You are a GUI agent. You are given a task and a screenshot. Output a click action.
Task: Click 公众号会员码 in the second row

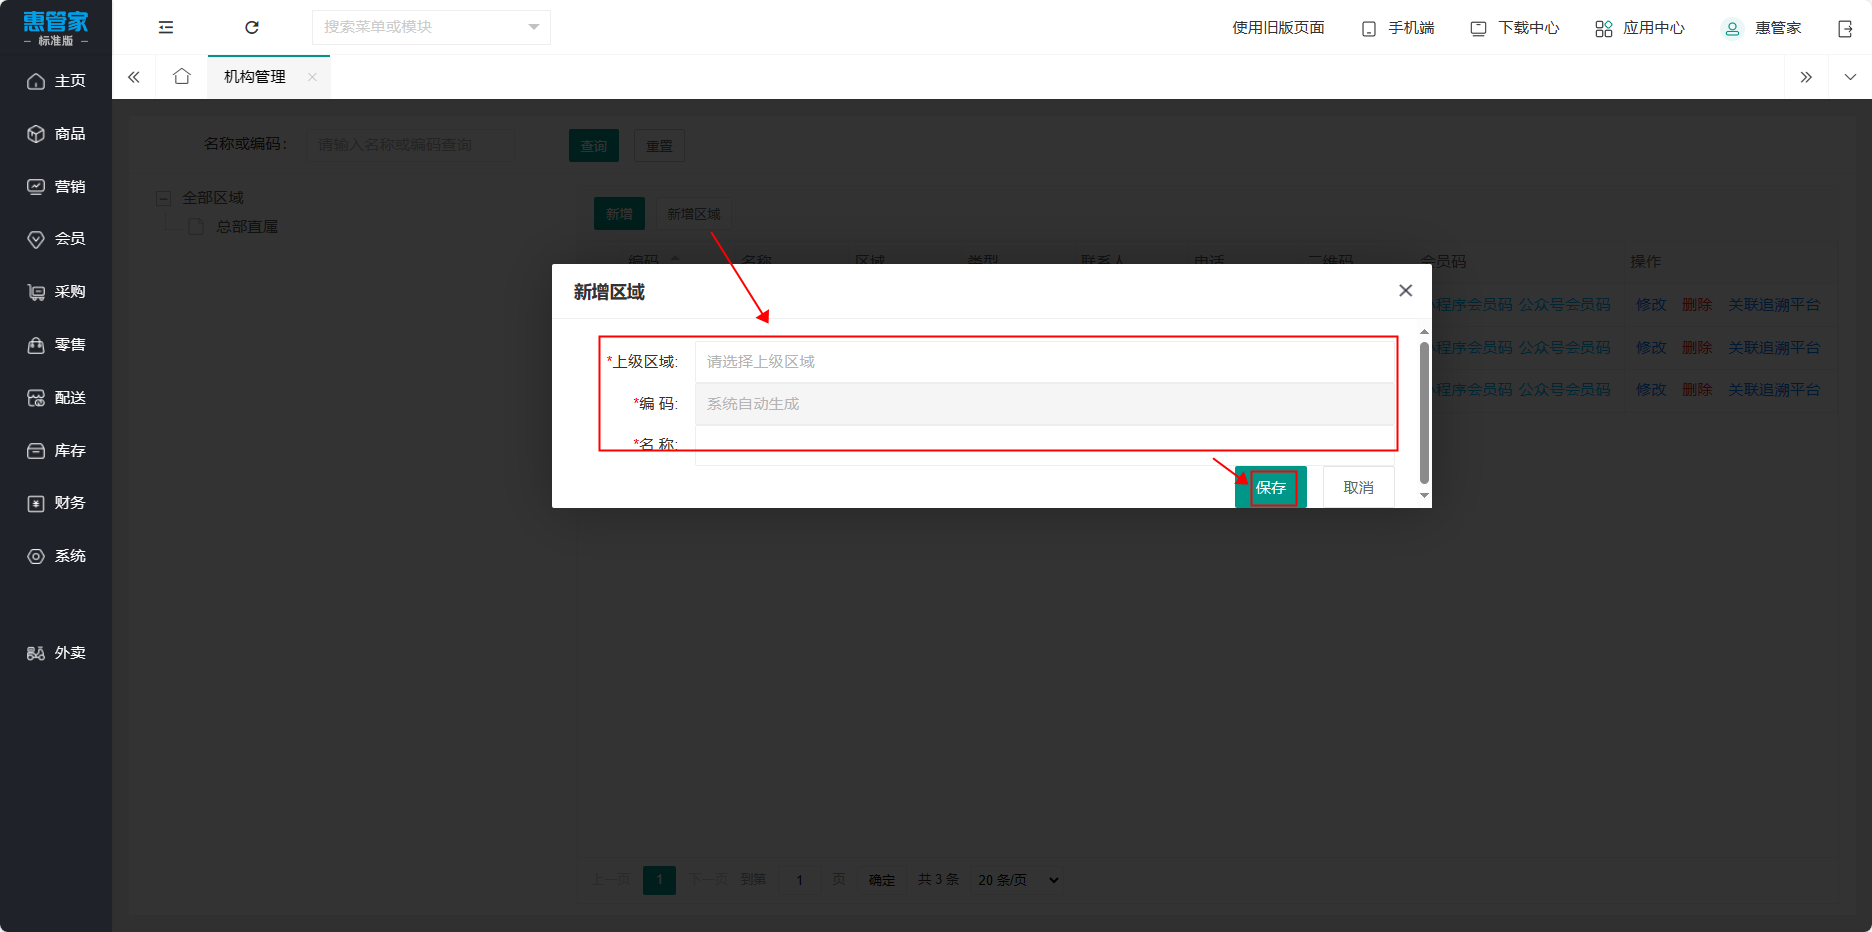[x=1565, y=348]
